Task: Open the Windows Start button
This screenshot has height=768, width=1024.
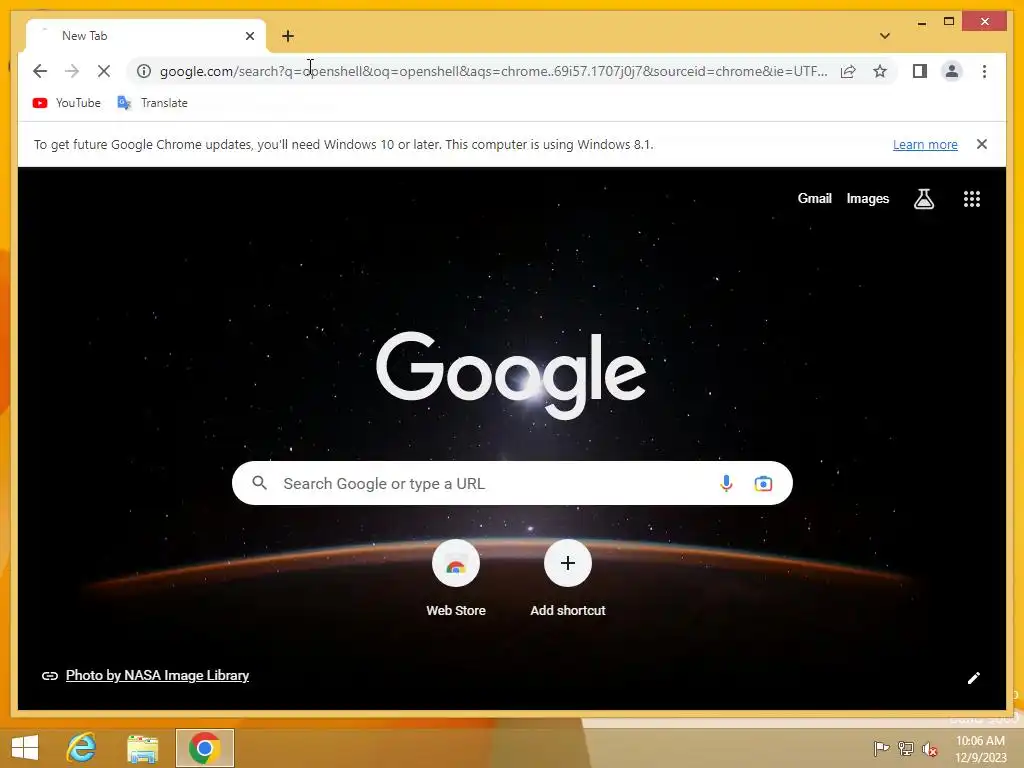Action: [x=25, y=748]
